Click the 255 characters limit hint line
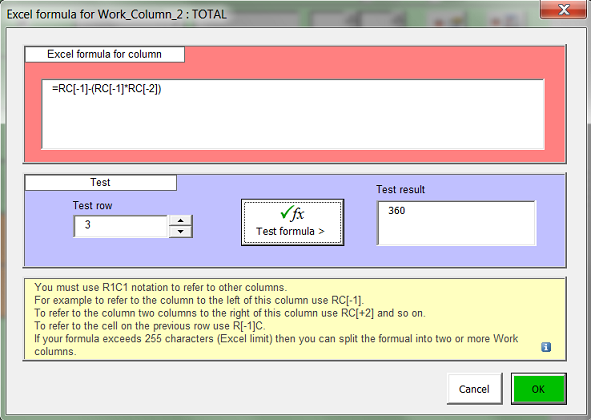 276,345
